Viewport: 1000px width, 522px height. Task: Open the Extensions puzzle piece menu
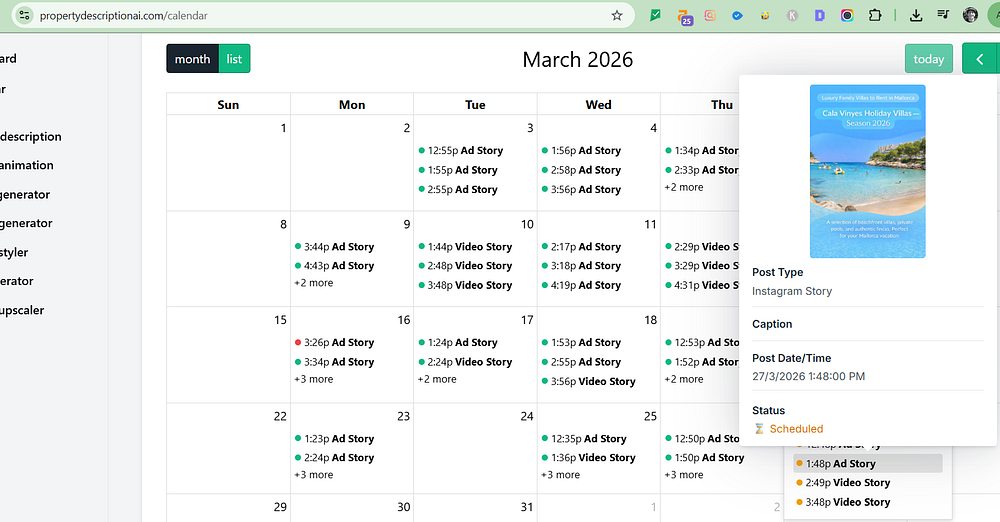point(875,15)
